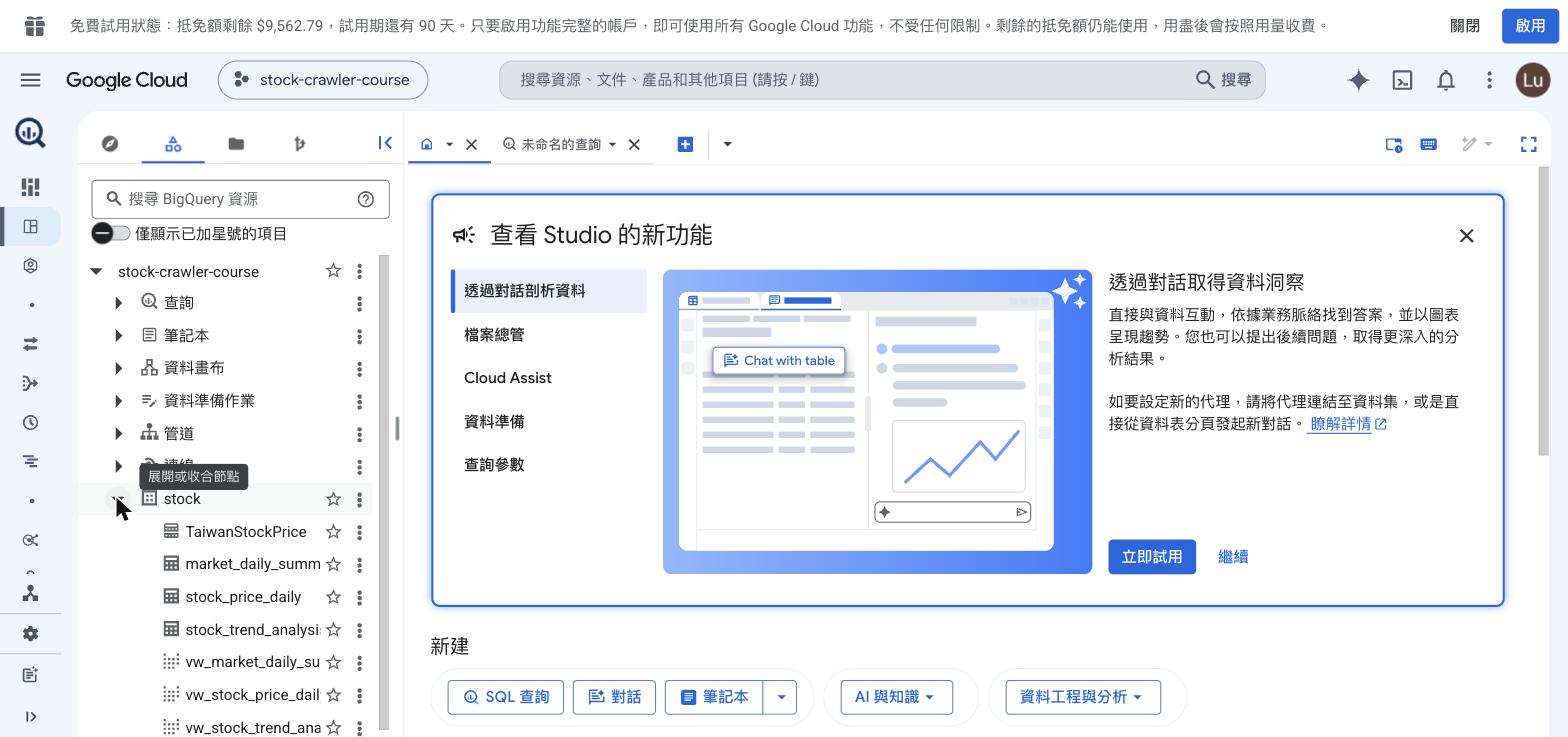This screenshot has width=1568, height=737.
Task: Open Gemini AI sparkle icon in header
Action: 1358,80
